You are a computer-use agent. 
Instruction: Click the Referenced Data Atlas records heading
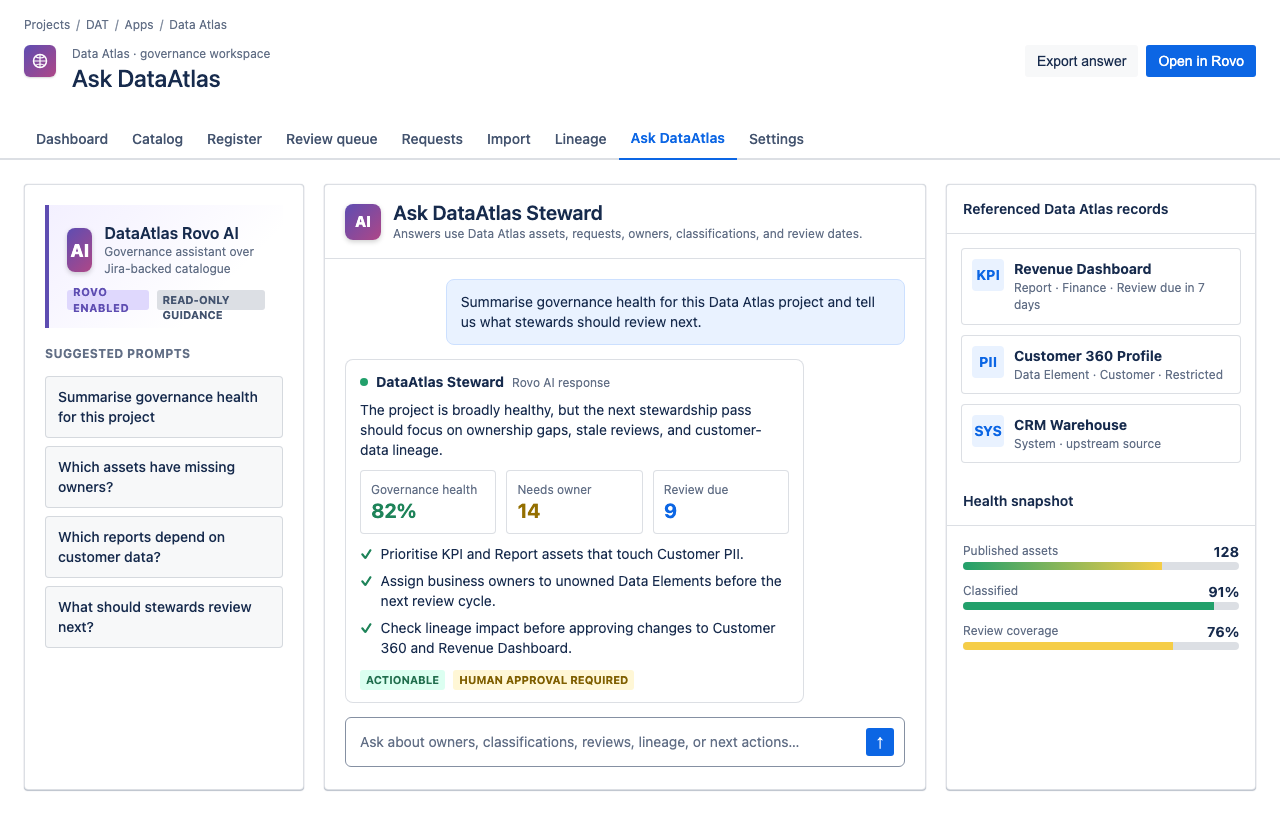point(1066,209)
